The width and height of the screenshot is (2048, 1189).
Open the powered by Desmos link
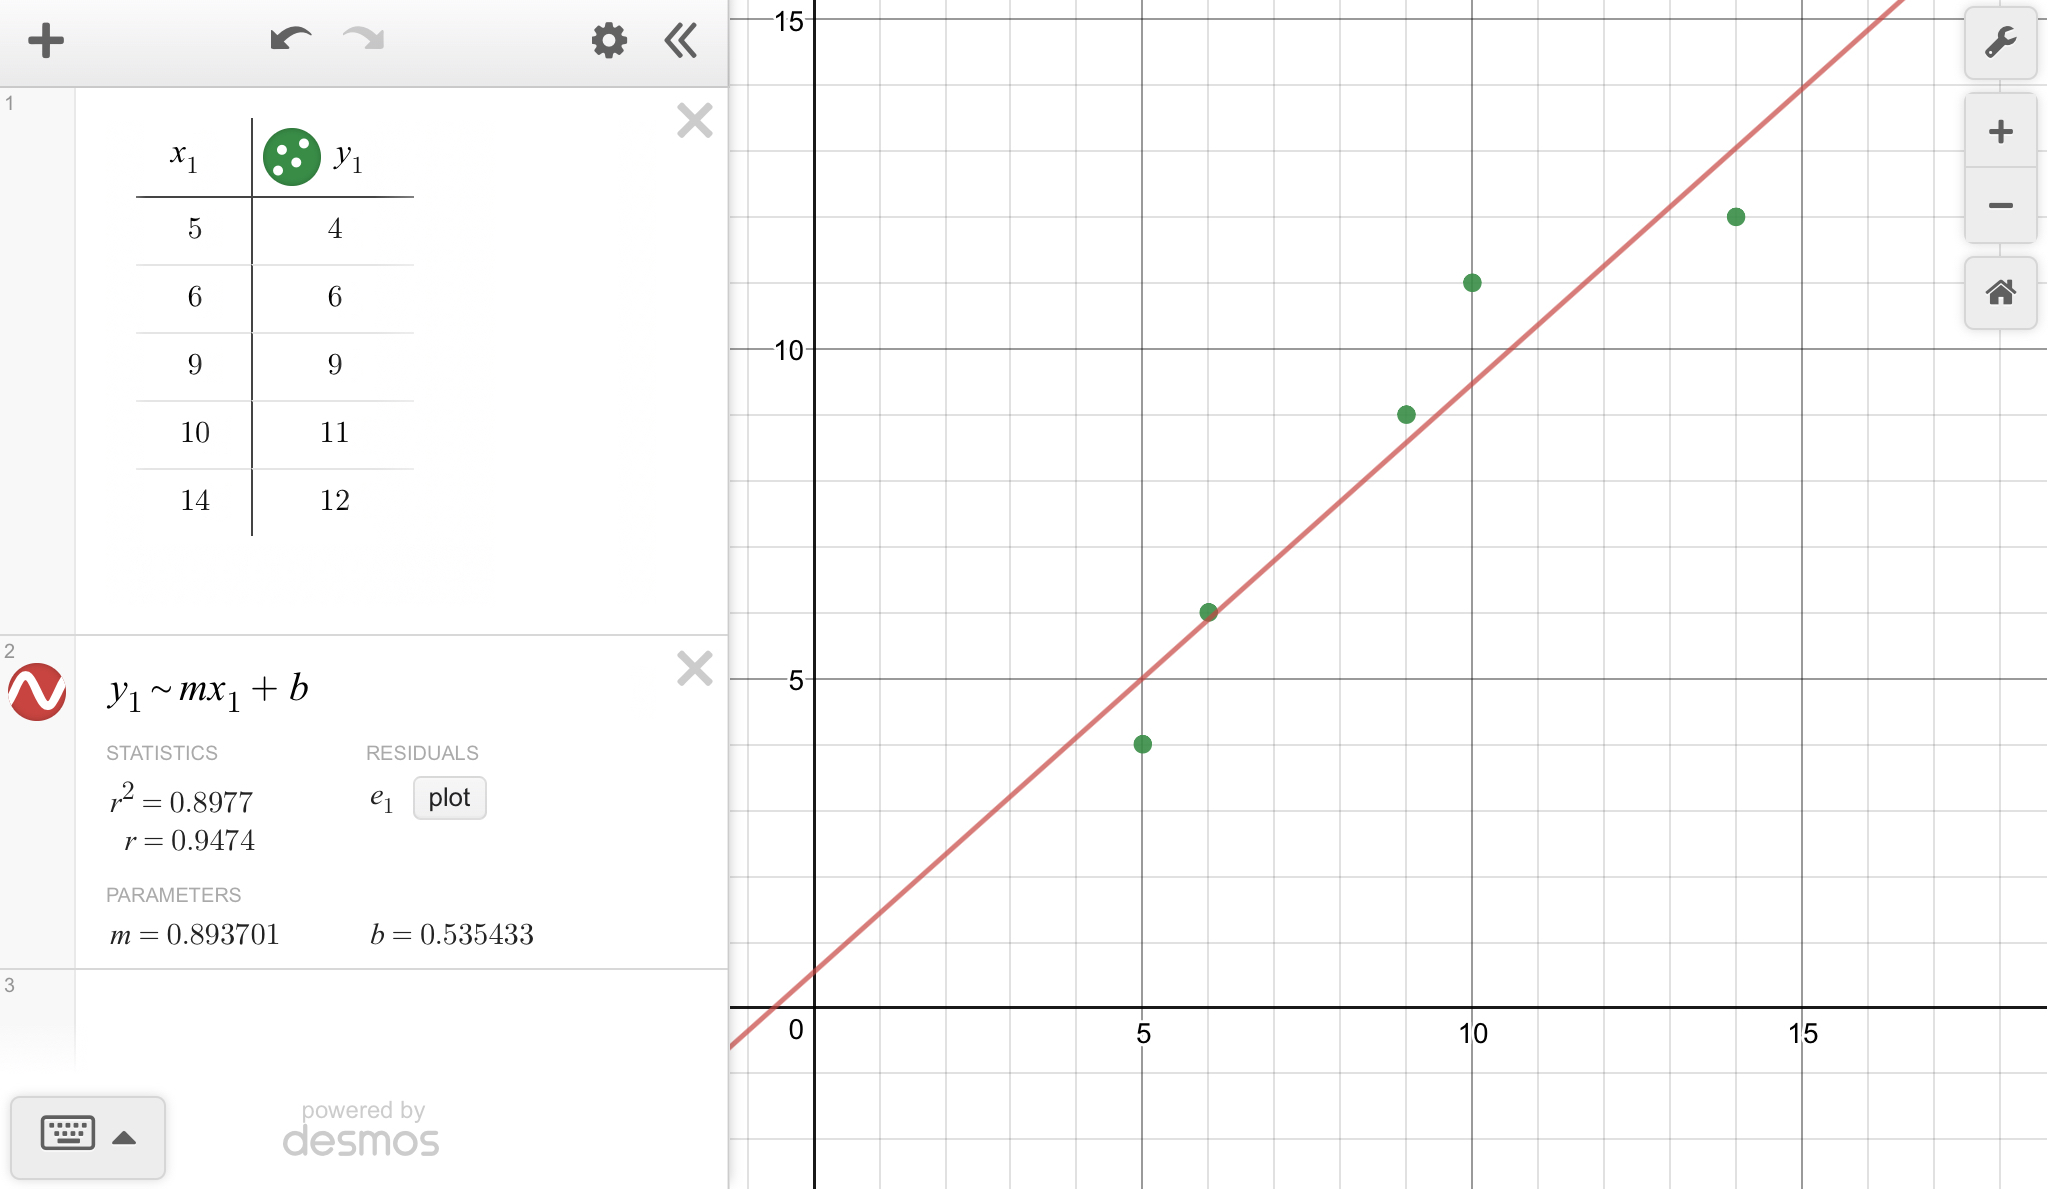coord(361,1130)
